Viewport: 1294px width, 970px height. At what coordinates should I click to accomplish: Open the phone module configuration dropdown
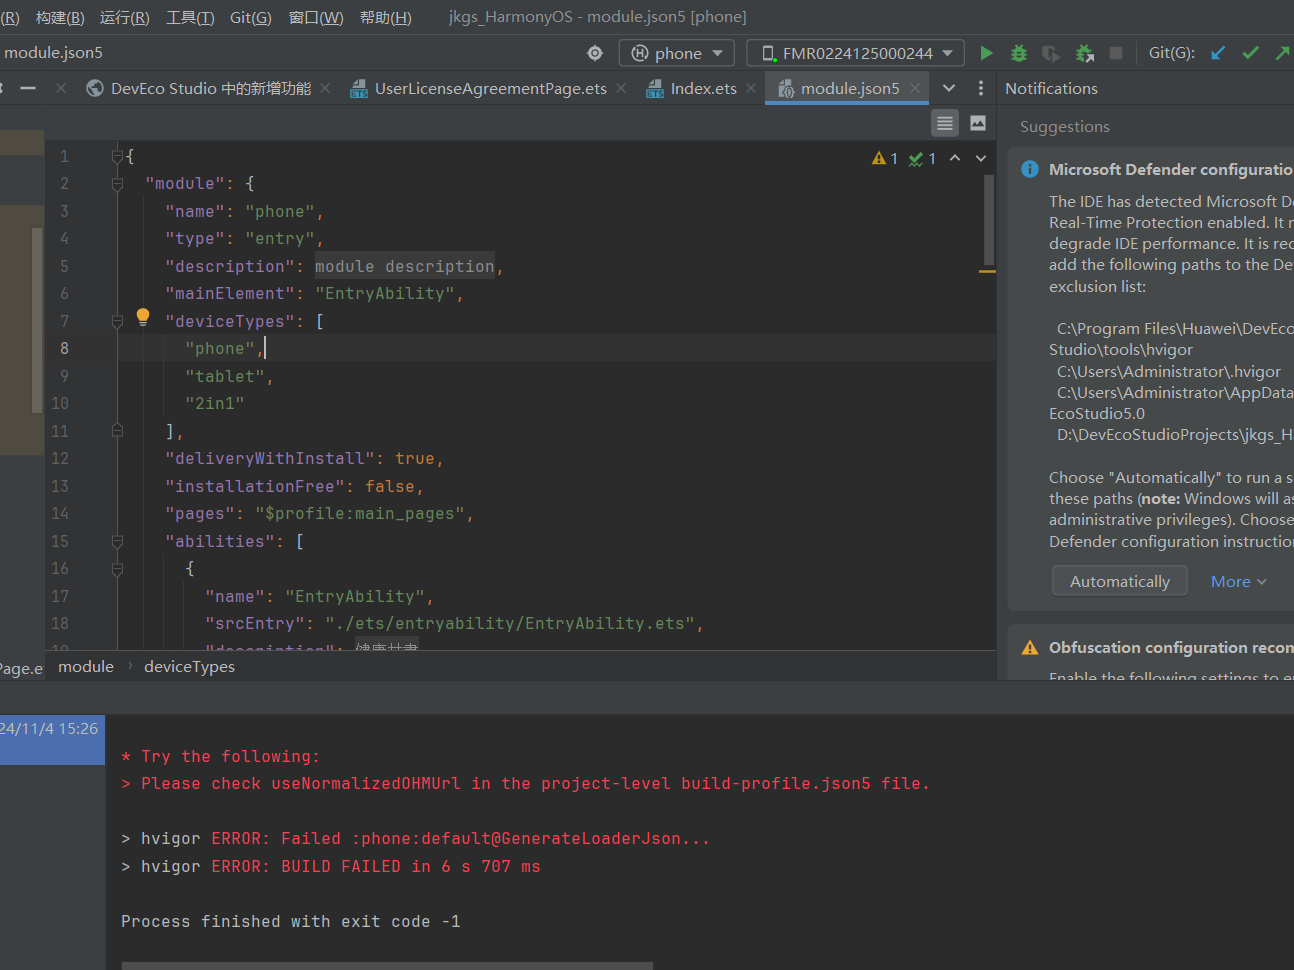point(677,53)
